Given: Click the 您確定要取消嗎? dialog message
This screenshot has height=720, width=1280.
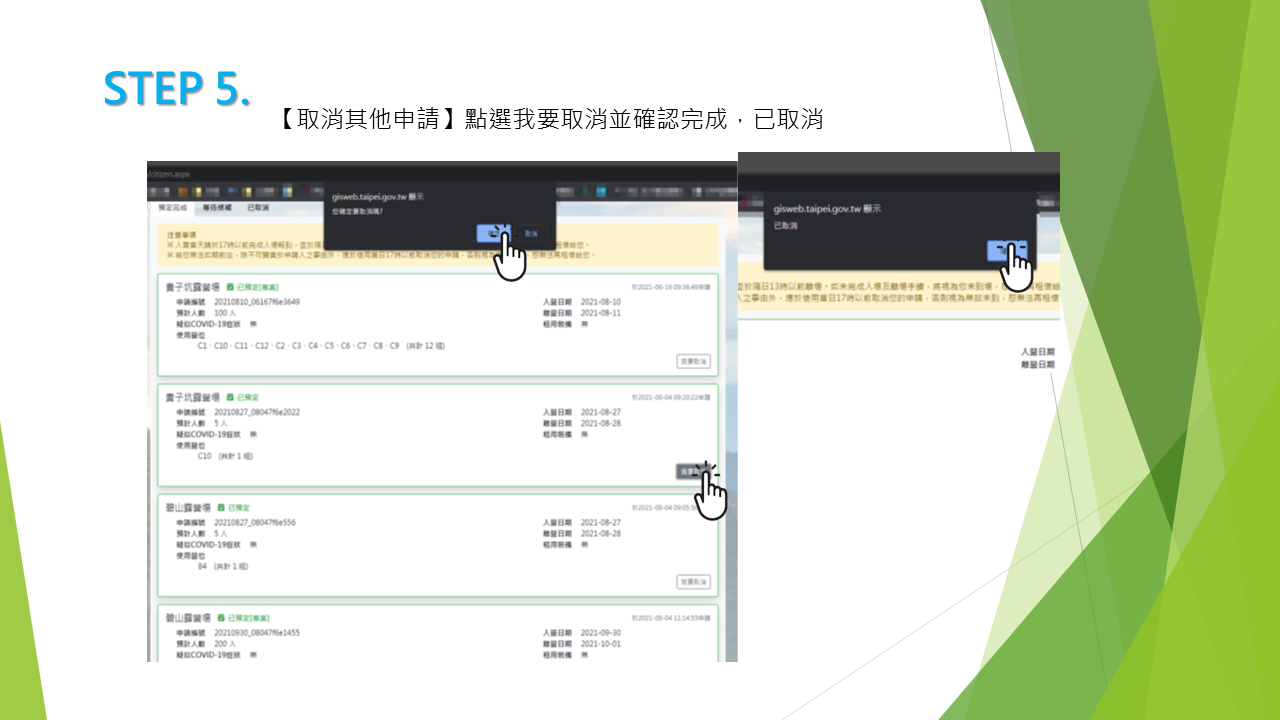Looking at the screenshot, I should click(x=357, y=212).
